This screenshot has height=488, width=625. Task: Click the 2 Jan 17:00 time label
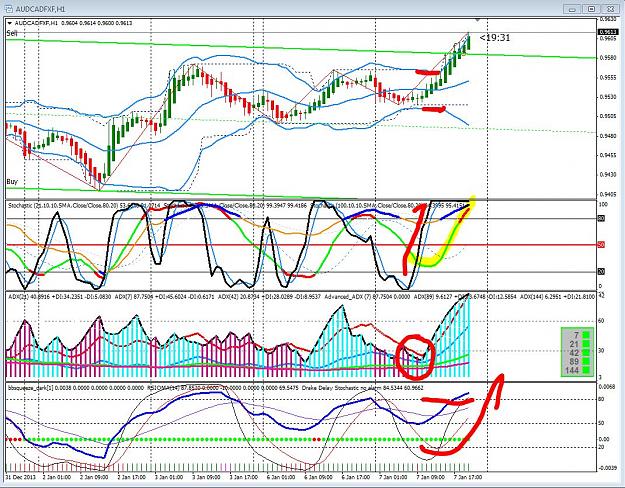130,477
